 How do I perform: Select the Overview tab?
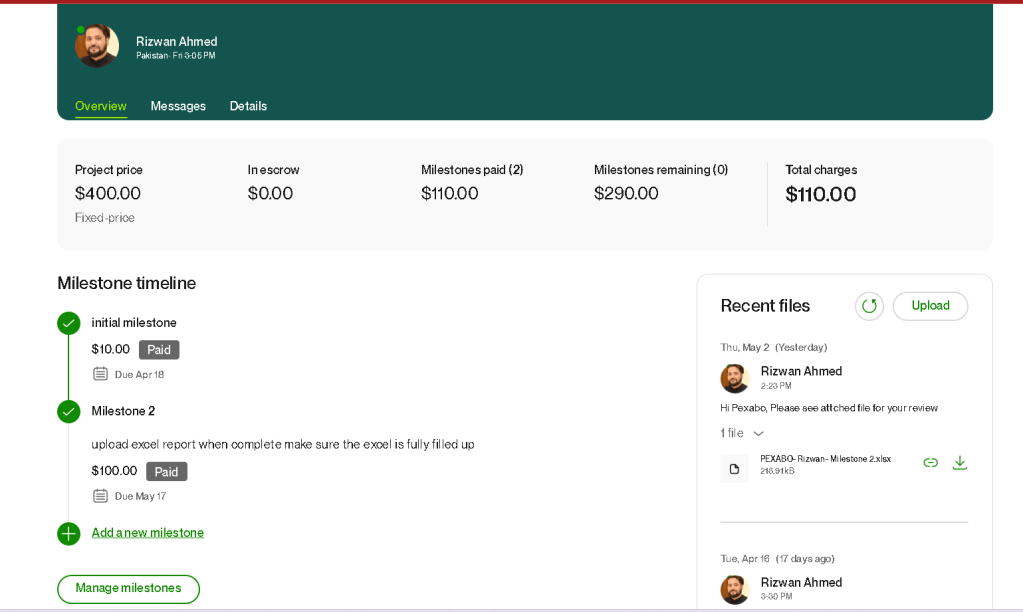tap(100, 106)
